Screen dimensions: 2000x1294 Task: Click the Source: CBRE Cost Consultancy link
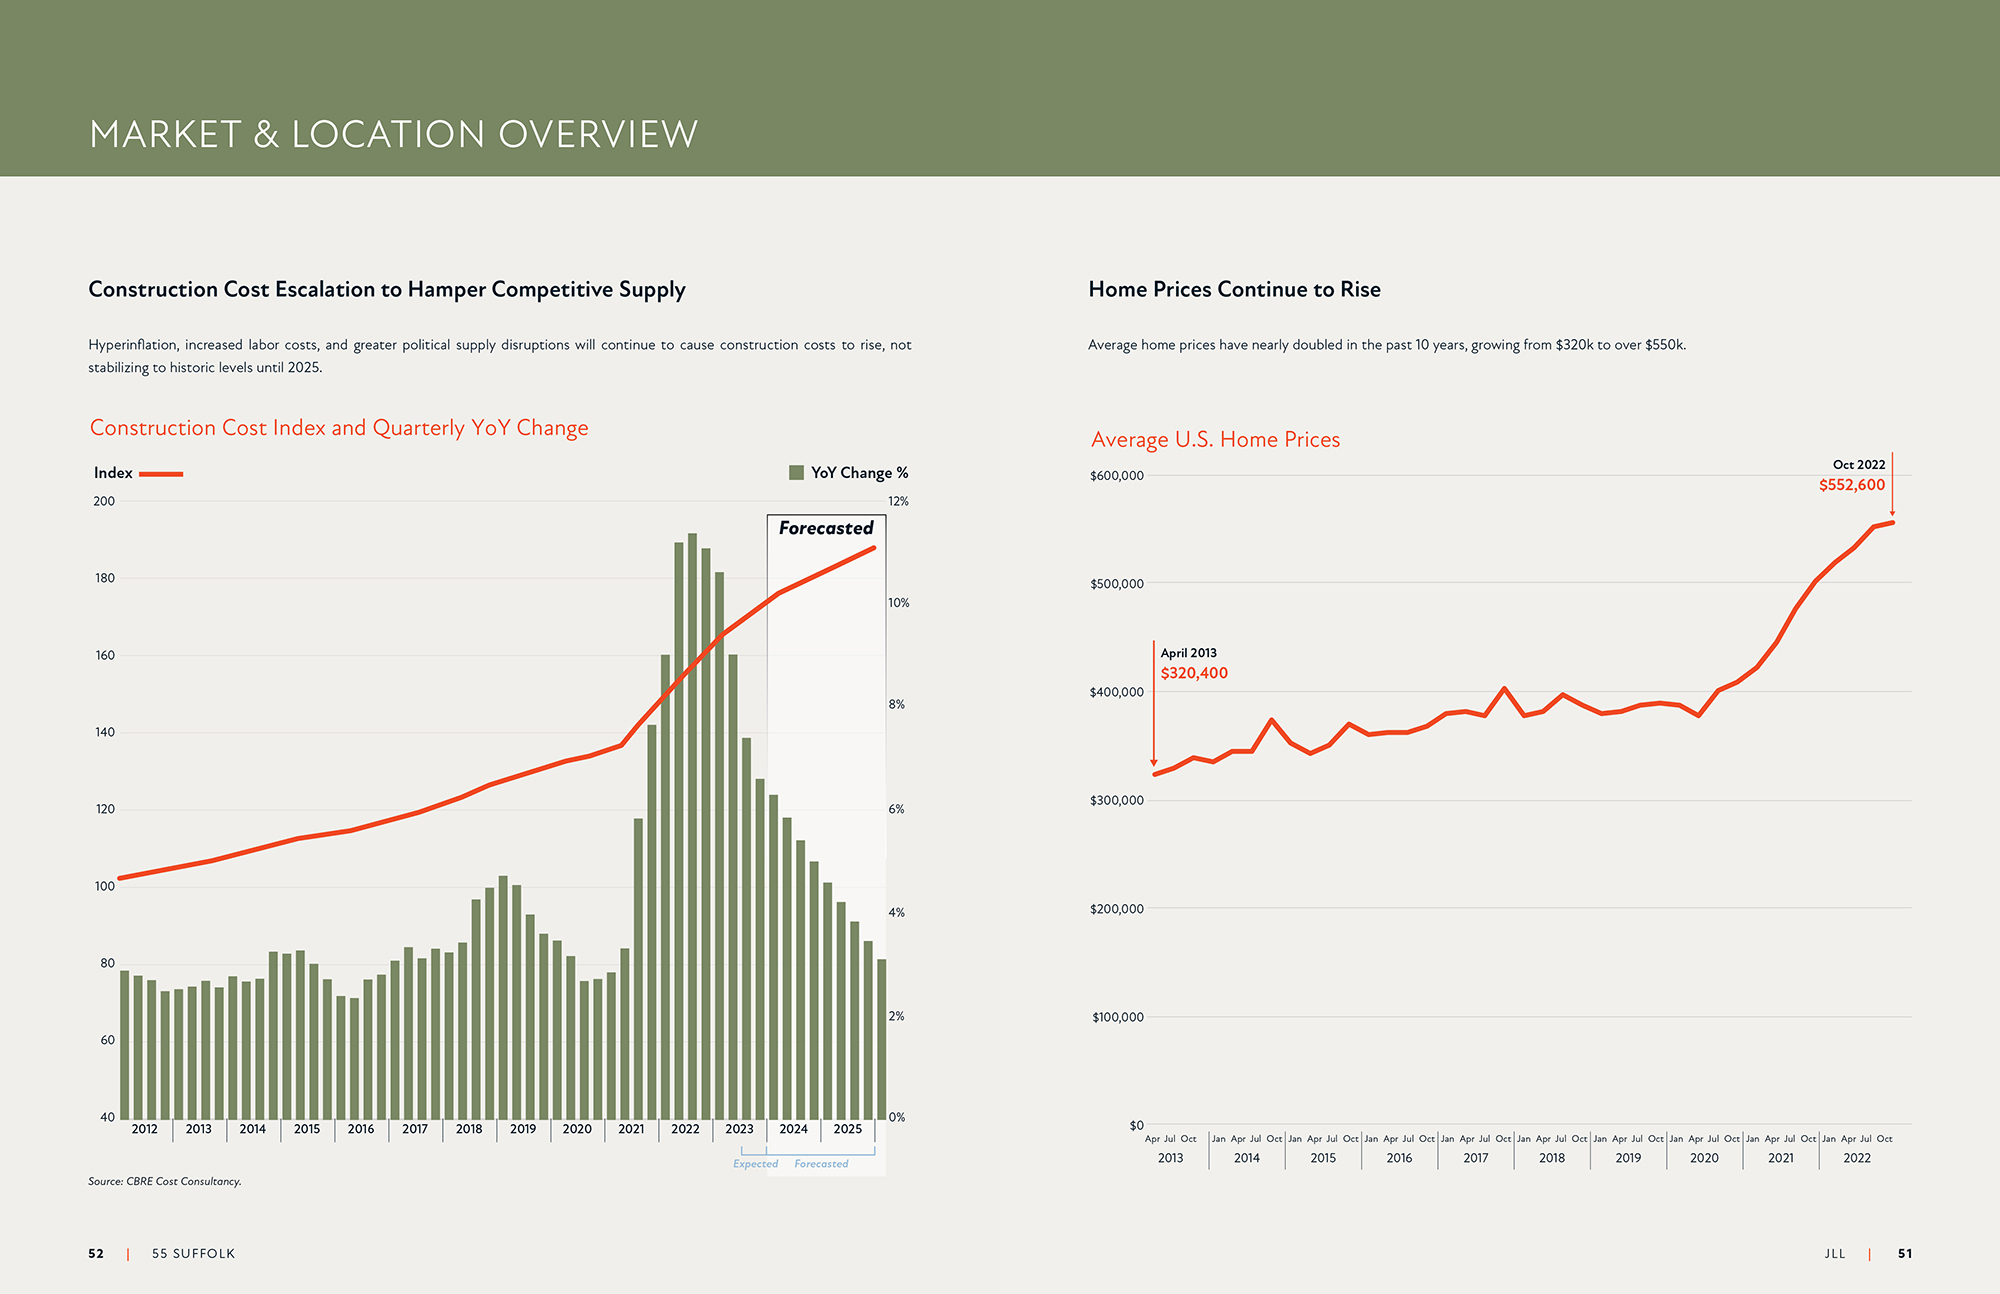[164, 1181]
